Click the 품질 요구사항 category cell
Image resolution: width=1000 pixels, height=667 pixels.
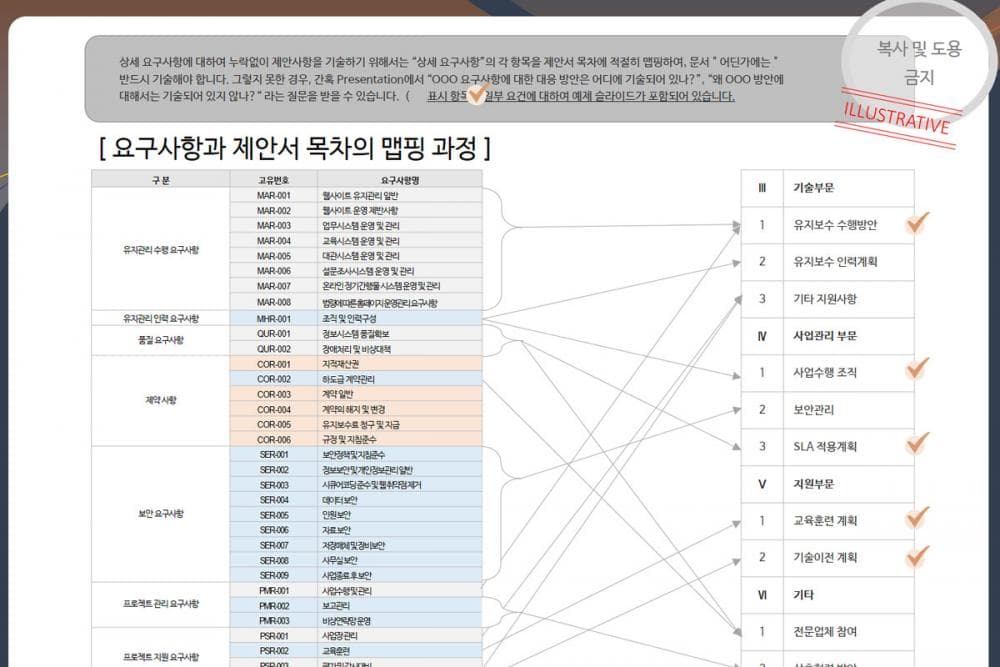coord(161,341)
